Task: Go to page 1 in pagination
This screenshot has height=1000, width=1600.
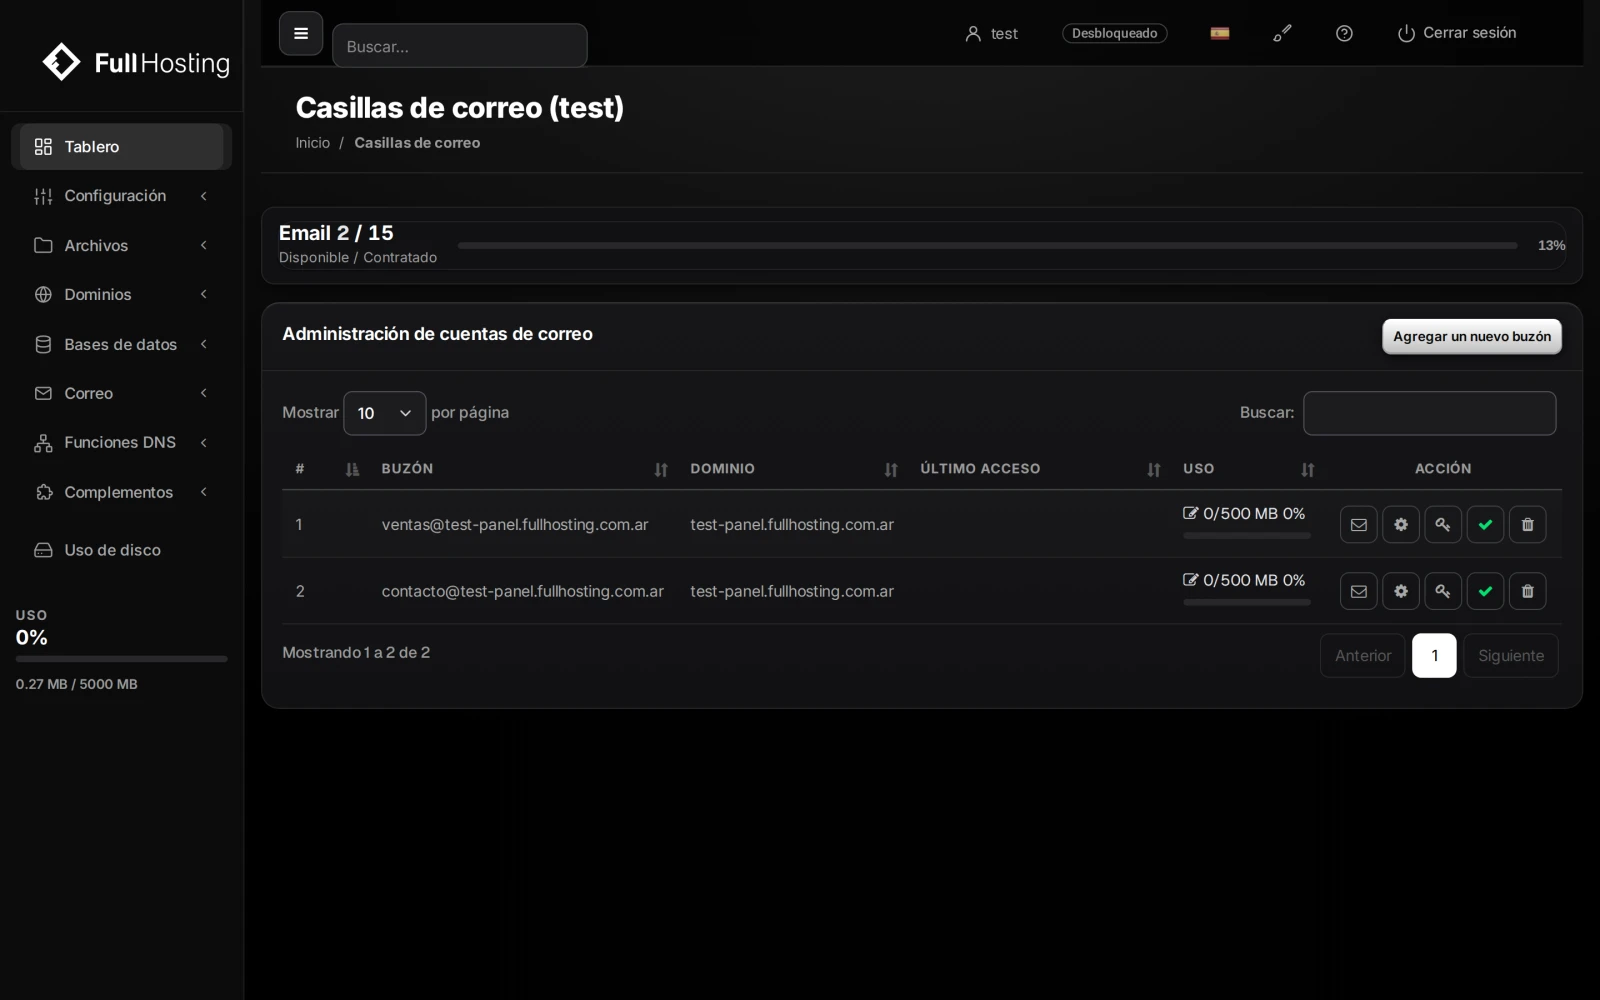Action: (1434, 656)
